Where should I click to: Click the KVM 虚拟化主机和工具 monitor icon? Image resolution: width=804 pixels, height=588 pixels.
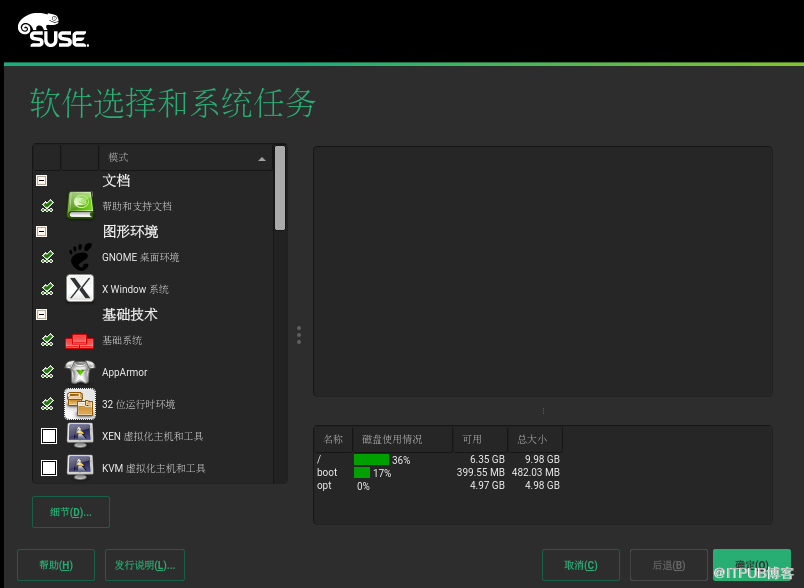(x=80, y=467)
